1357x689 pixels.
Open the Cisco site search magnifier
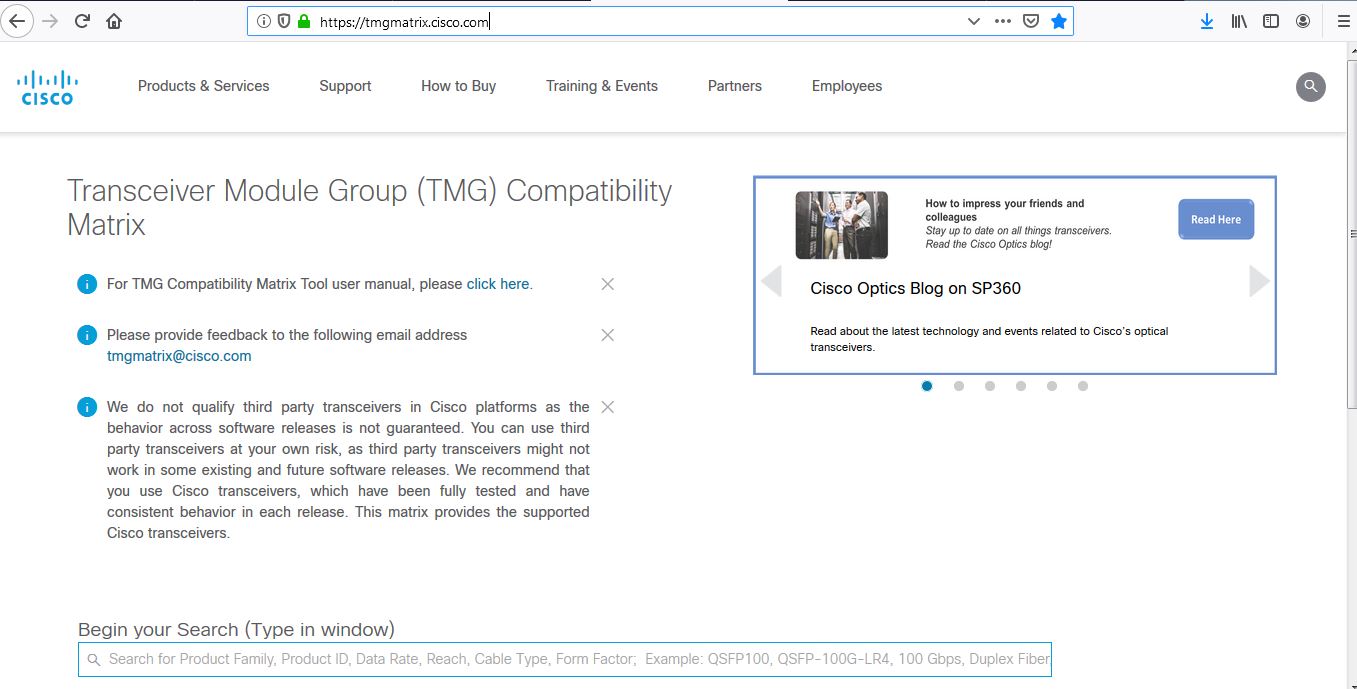1310,87
